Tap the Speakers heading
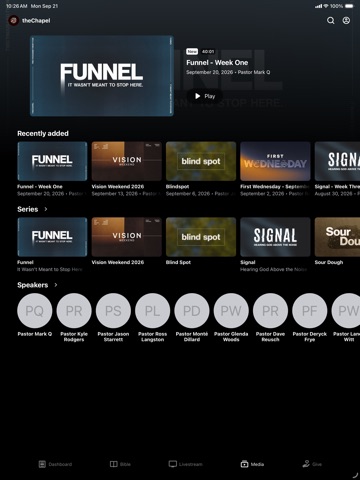The height and width of the screenshot is (480, 360). pyautogui.click(x=33, y=285)
